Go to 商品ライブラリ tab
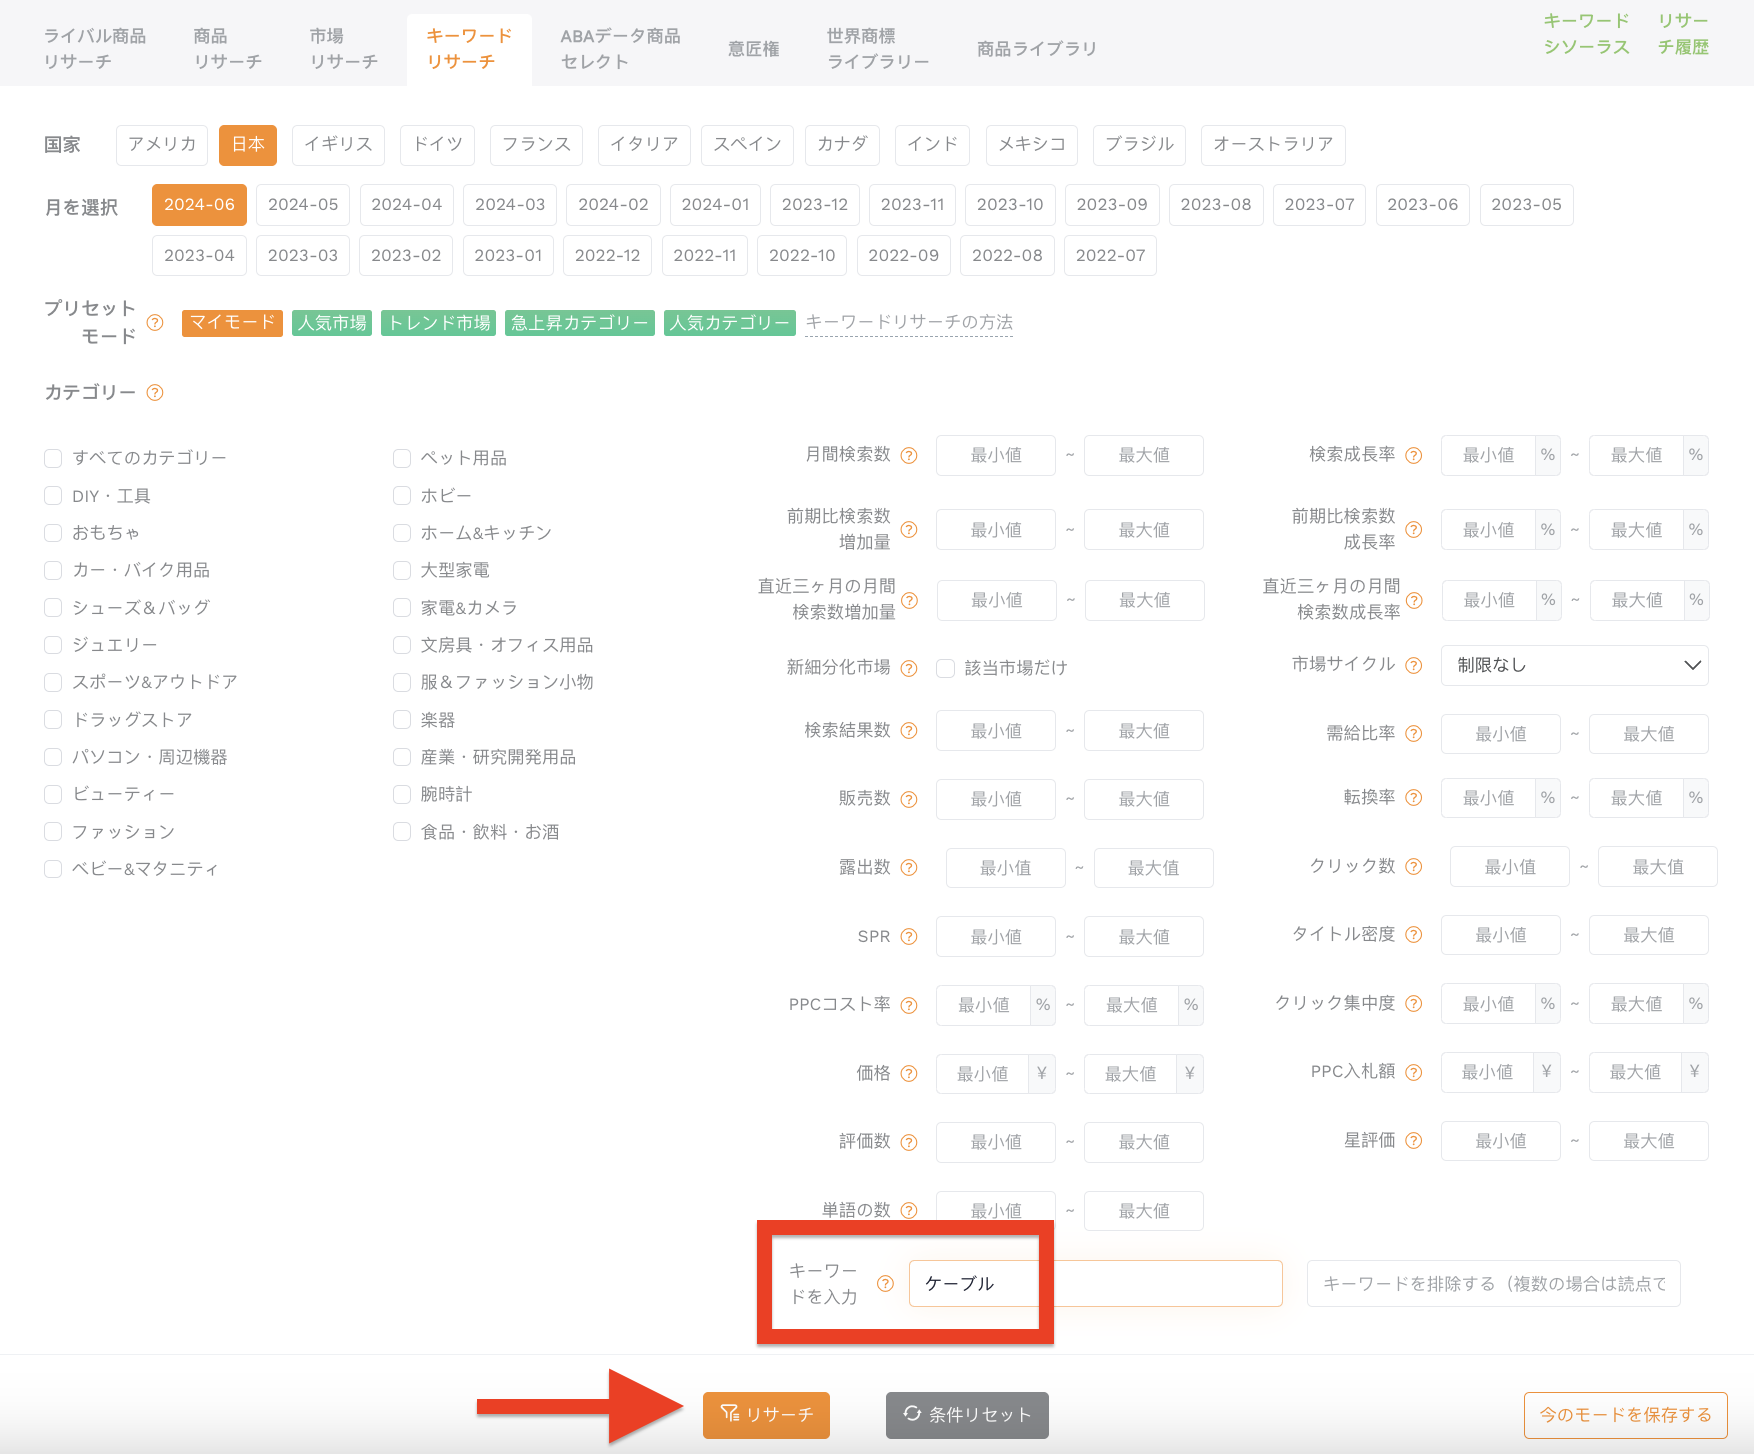 click(x=1037, y=48)
